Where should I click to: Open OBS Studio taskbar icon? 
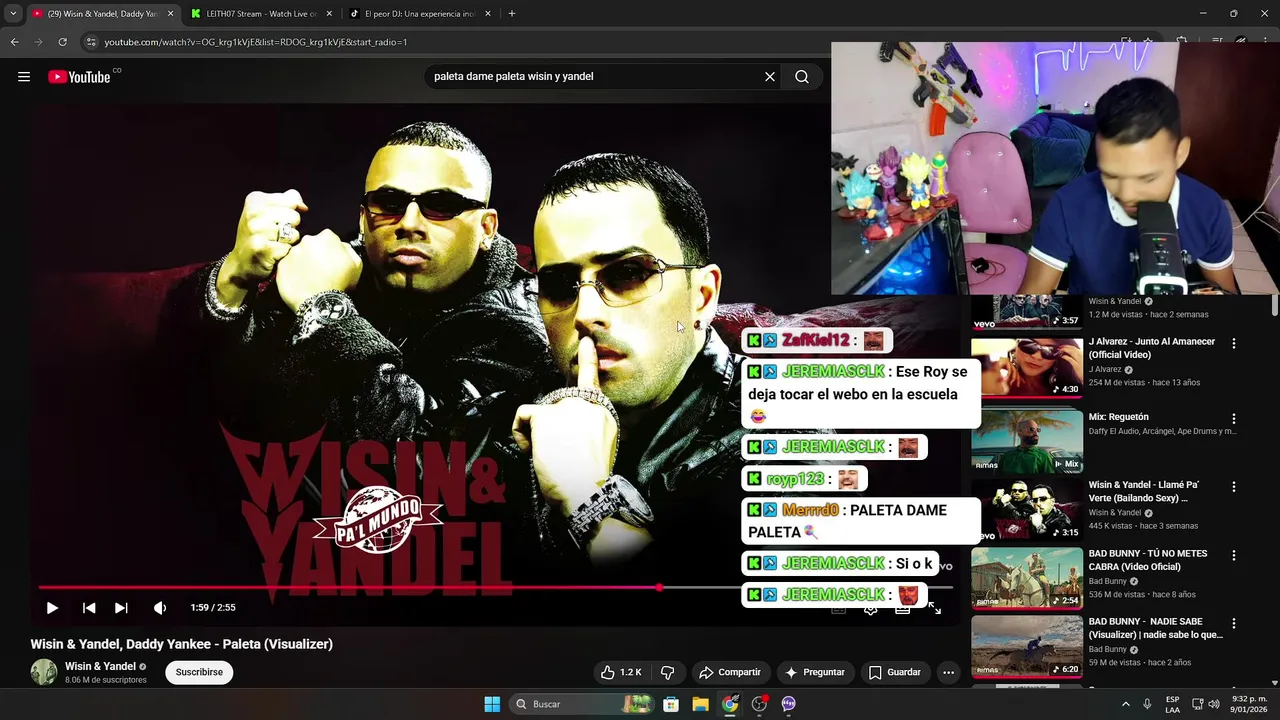tap(759, 704)
